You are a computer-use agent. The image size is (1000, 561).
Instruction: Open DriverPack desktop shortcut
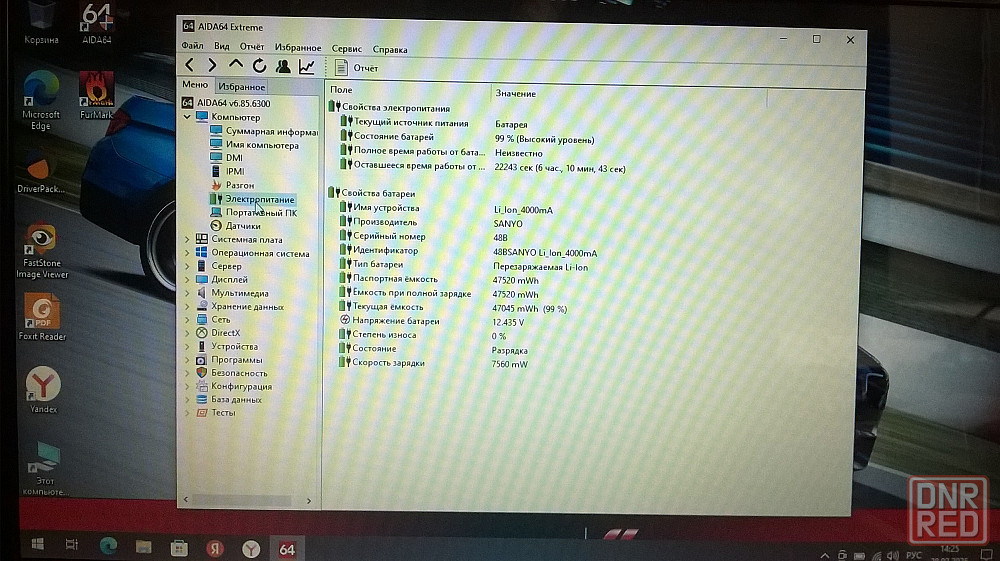pyautogui.click(x=40, y=171)
